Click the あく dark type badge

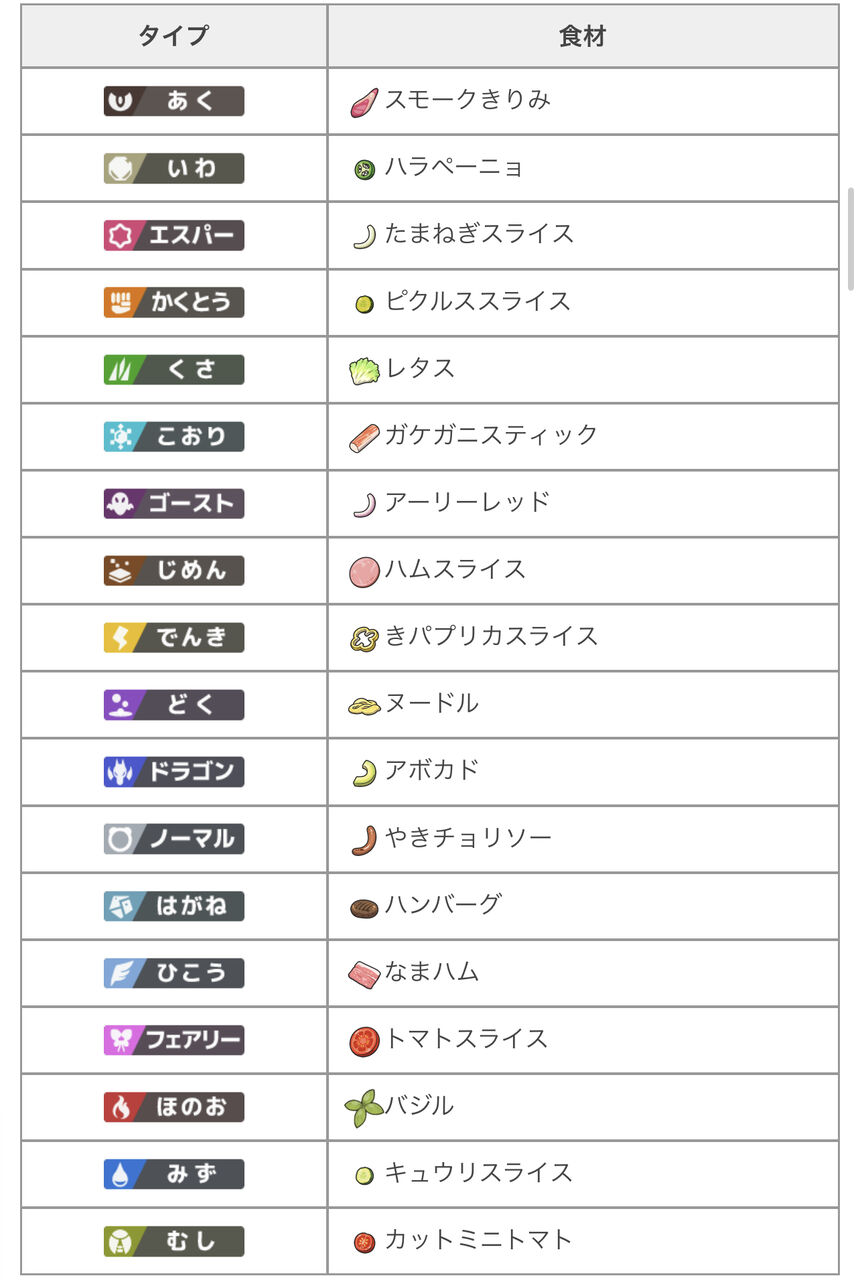174,101
